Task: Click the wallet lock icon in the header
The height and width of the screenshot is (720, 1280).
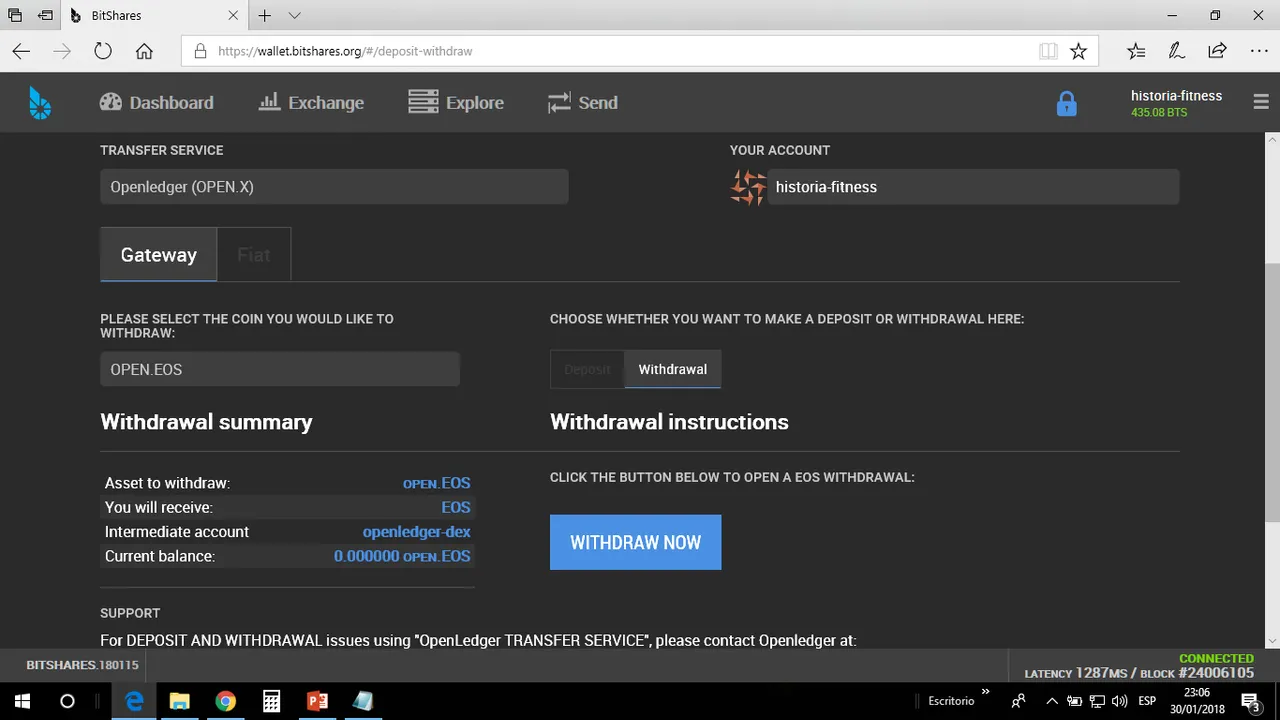Action: tap(1067, 103)
